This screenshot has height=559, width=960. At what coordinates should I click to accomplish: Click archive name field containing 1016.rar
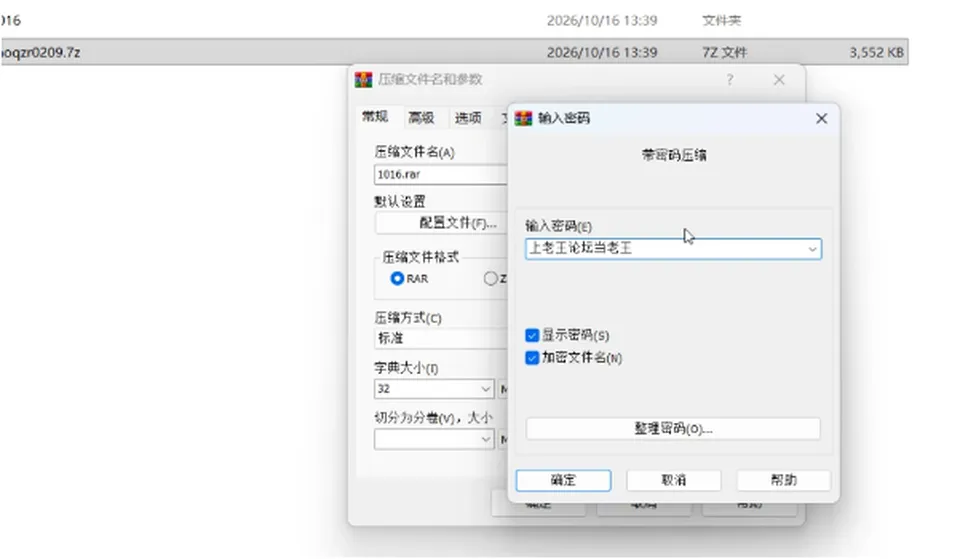(441, 174)
